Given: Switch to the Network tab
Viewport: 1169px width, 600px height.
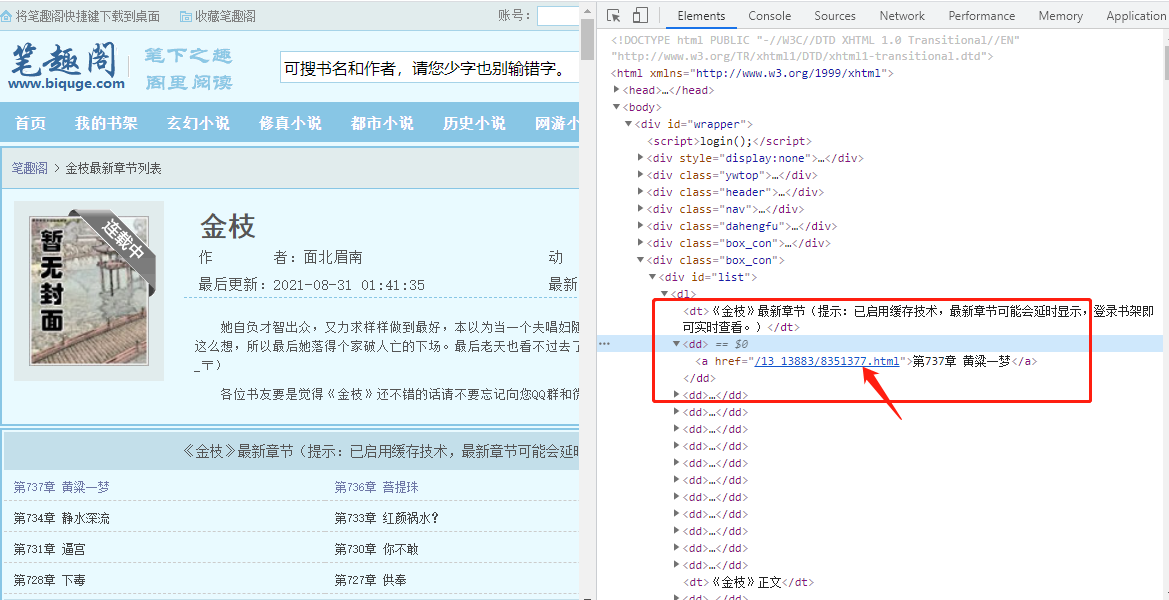Looking at the screenshot, I should coord(901,16).
